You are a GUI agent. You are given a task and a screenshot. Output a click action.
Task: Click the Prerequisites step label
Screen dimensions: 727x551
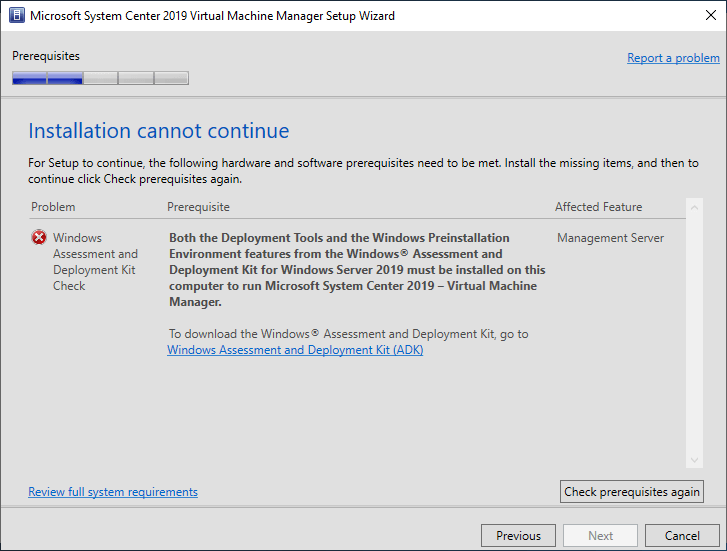click(x=46, y=56)
